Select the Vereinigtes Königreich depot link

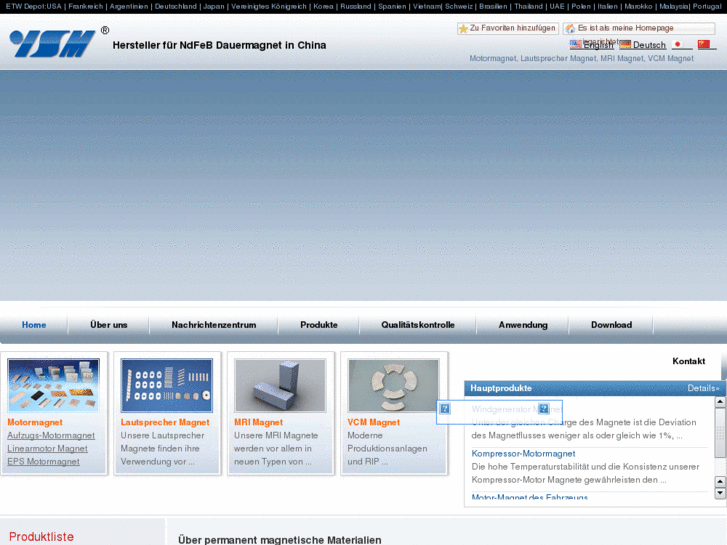(x=269, y=6)
